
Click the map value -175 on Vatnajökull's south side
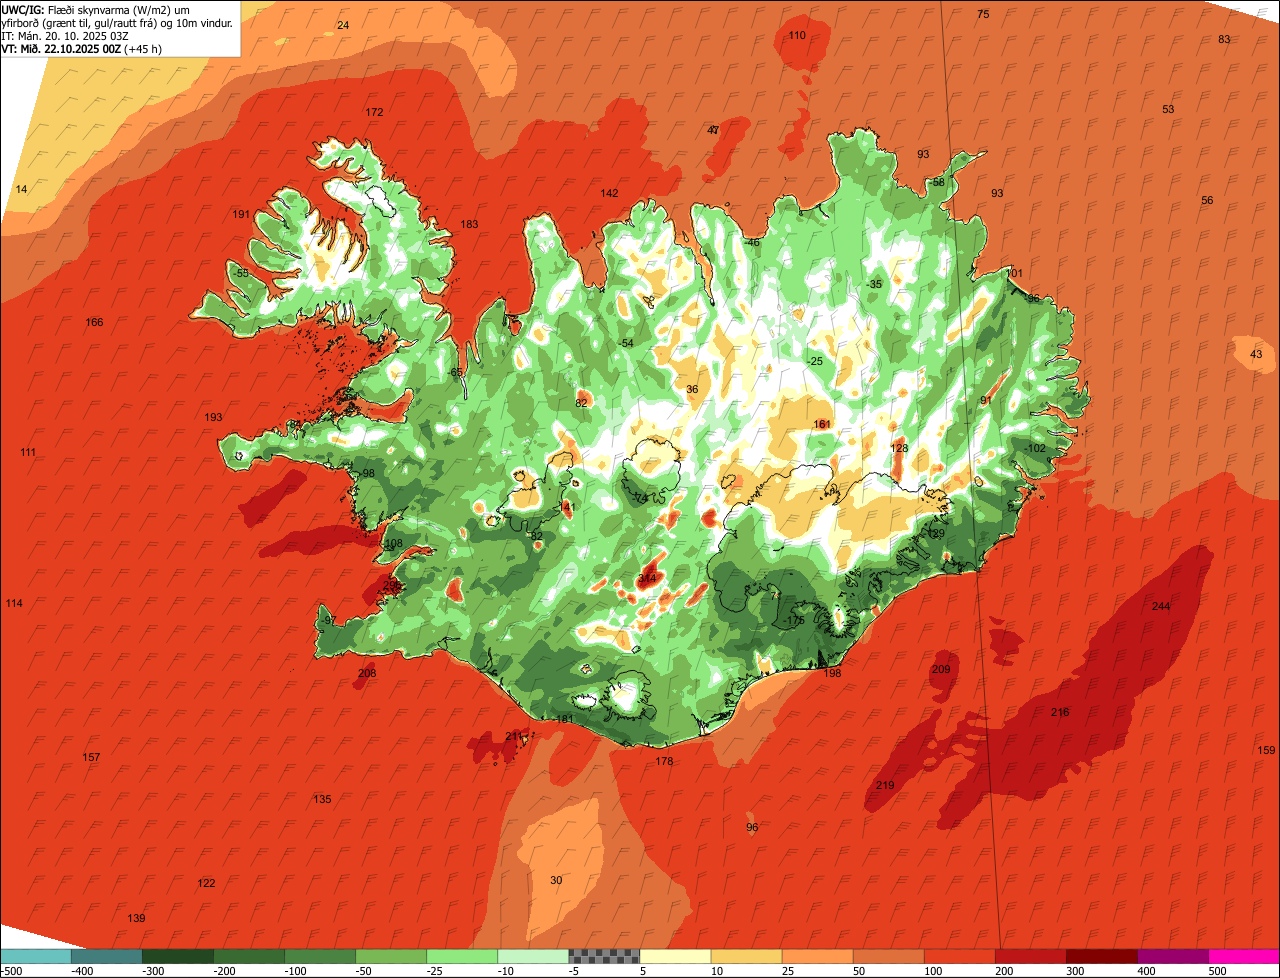794,620
